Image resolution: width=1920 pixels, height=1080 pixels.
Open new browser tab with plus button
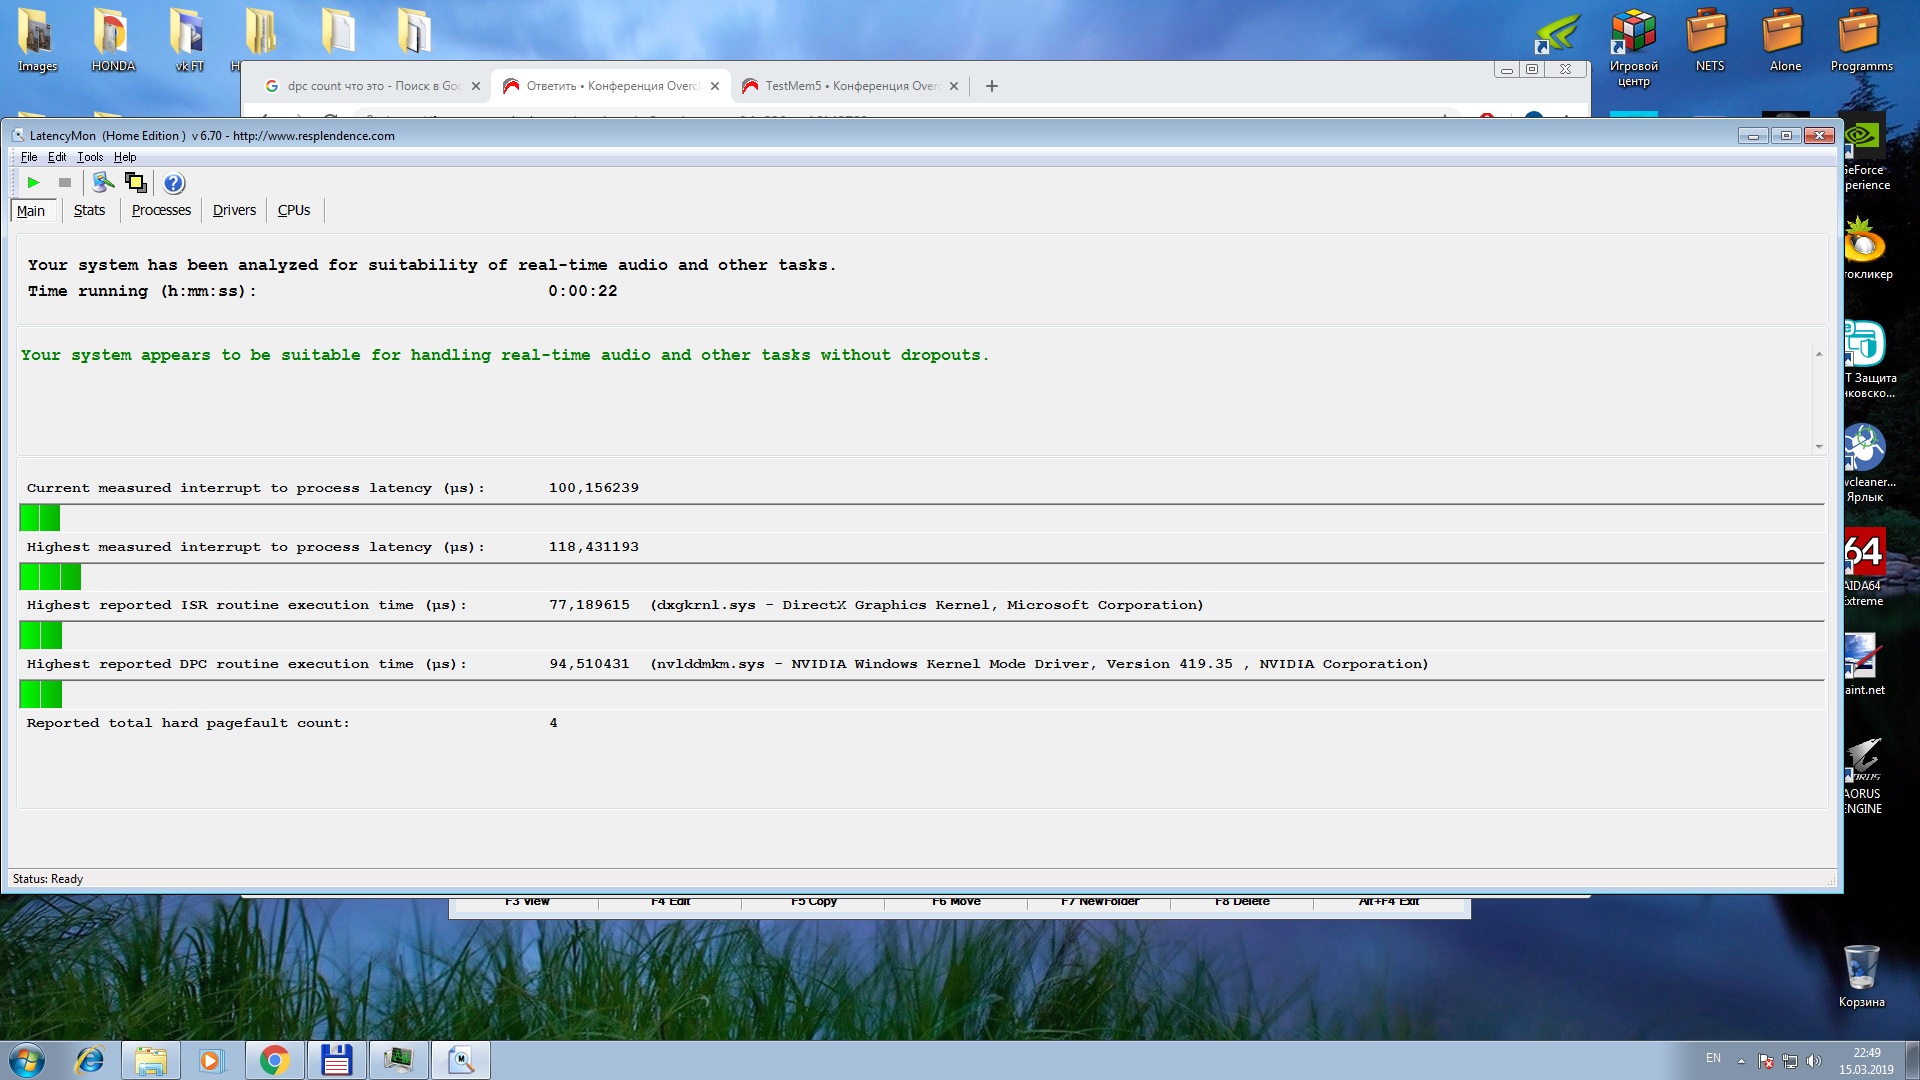[x=991, y=86]
